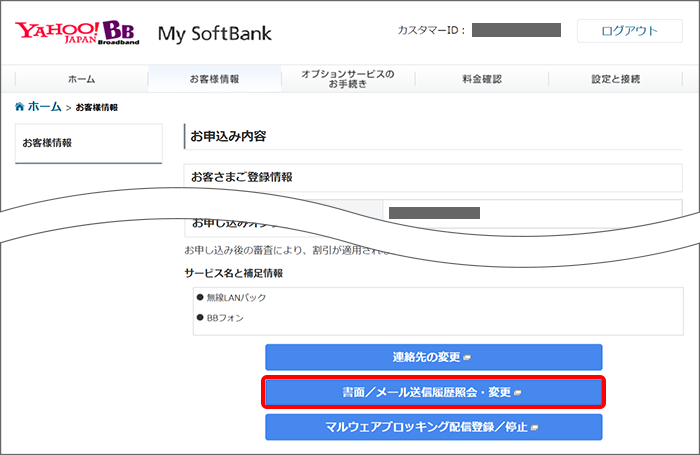The width and height of the screenshot is (700, 455).
Task: Click the 無線LANパック list item
Action: click(236, 298)
